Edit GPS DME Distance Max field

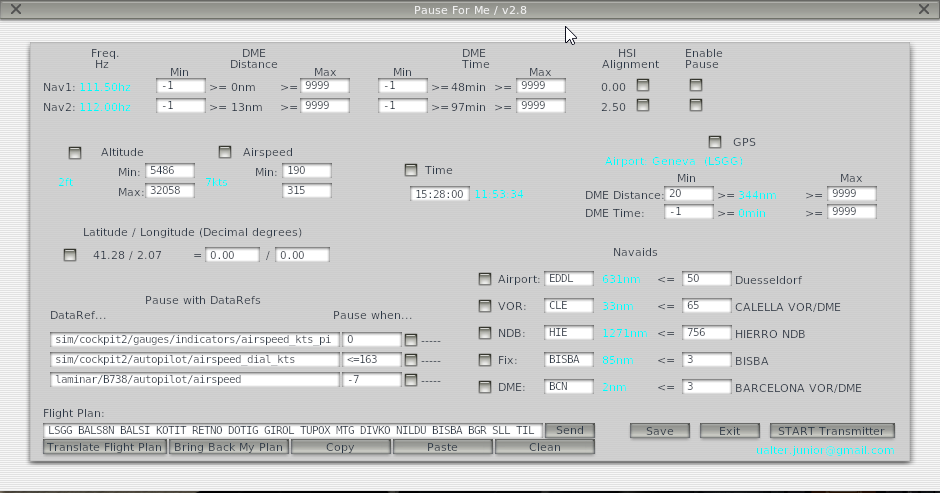(852, 194)
